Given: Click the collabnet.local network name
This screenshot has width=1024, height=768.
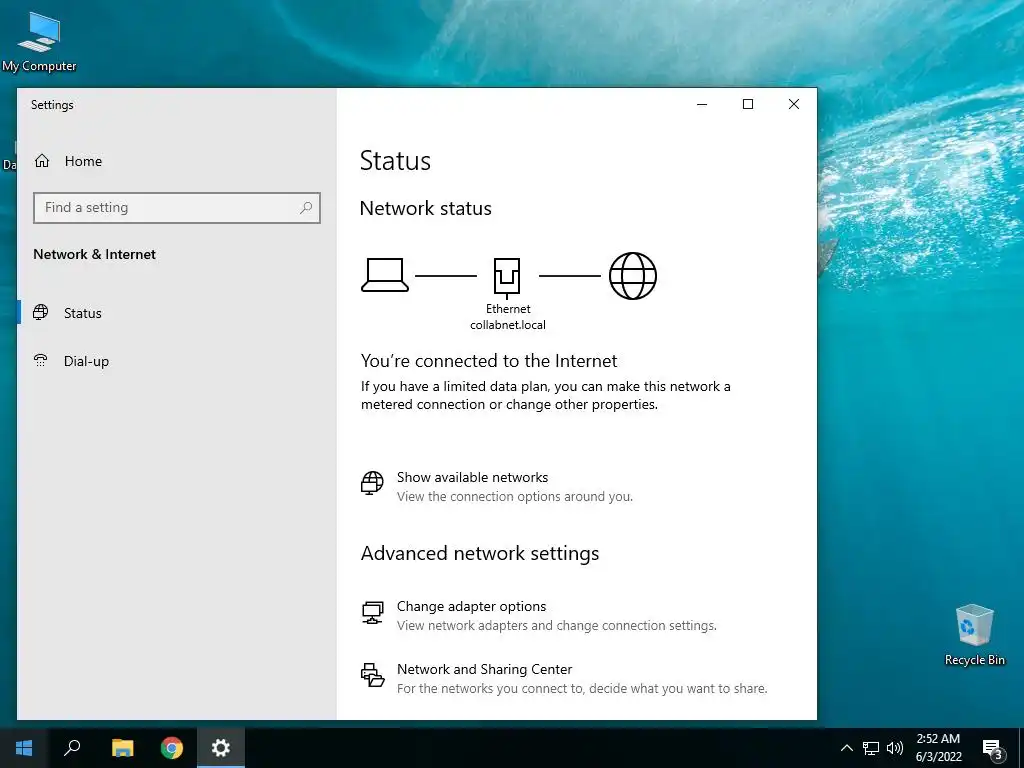Looking at the screenshot, I should 508,325.
